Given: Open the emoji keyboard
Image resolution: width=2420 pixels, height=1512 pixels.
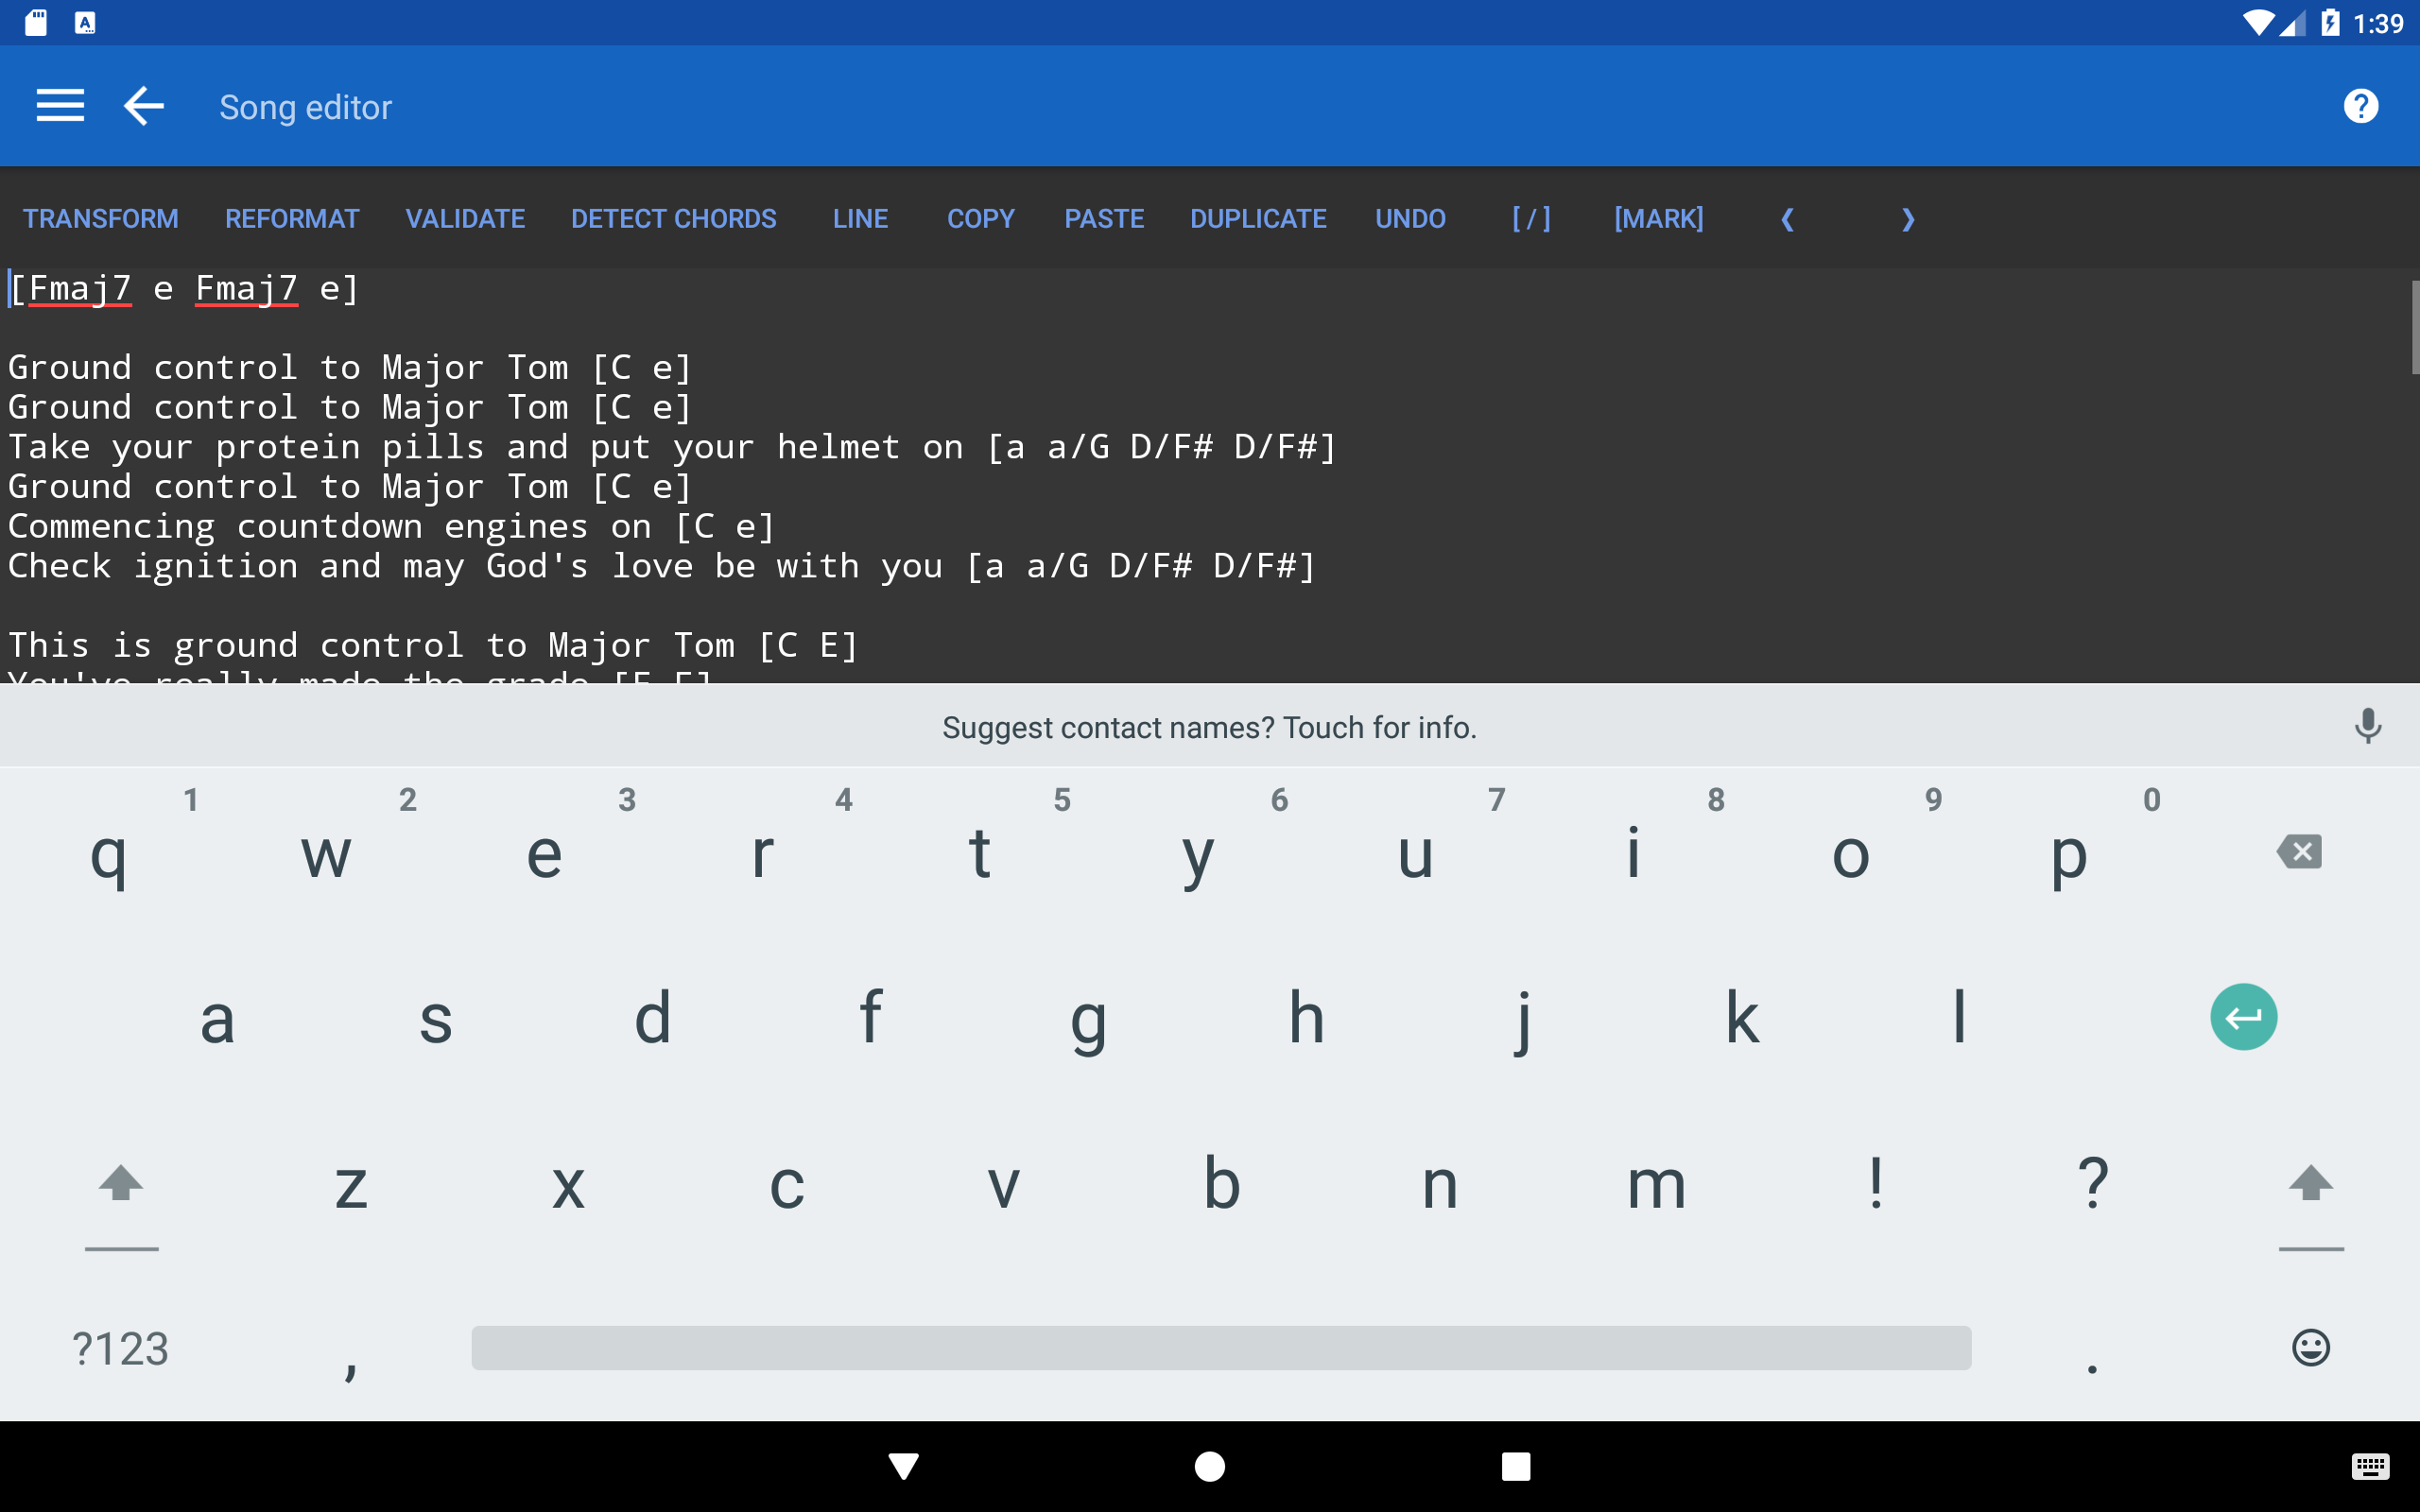Looking at the screenshot, I should click(x=2310, y=1348).
